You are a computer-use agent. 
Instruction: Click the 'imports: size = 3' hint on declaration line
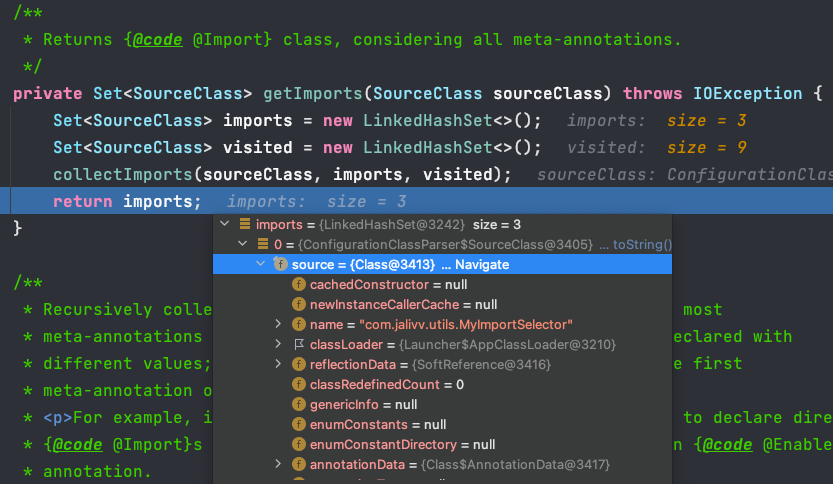[x=657, y=121]
